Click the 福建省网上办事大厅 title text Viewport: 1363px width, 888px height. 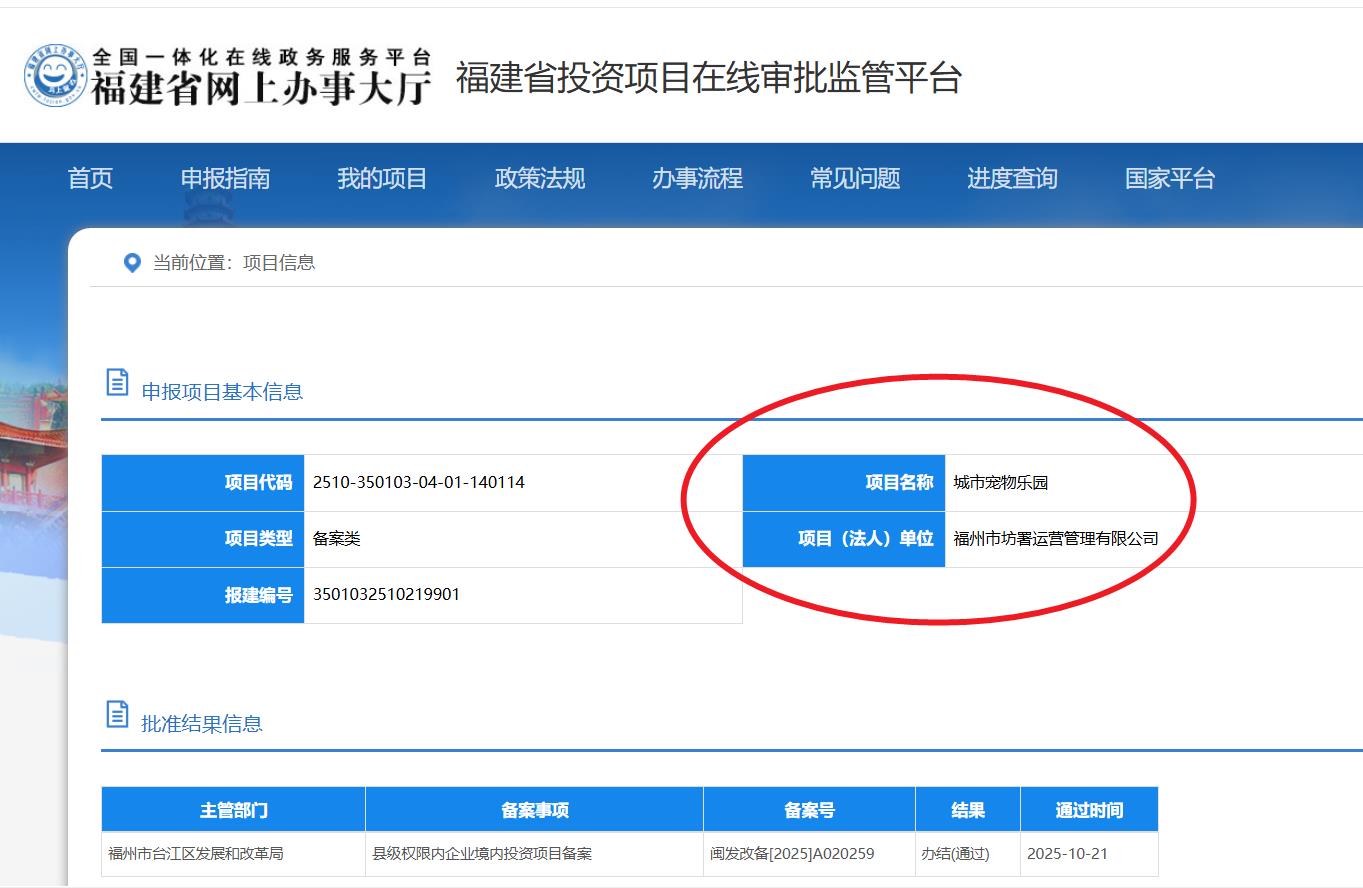click(x=261, y=88)
